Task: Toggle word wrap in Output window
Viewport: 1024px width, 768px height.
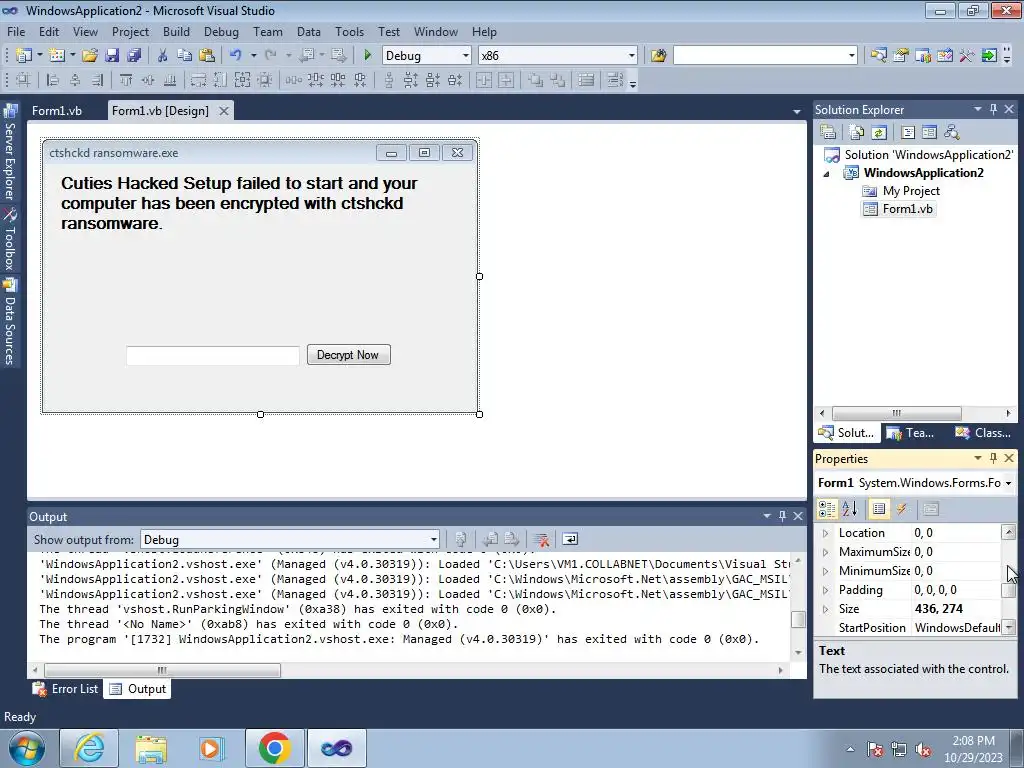Action: tap(570, 539)
